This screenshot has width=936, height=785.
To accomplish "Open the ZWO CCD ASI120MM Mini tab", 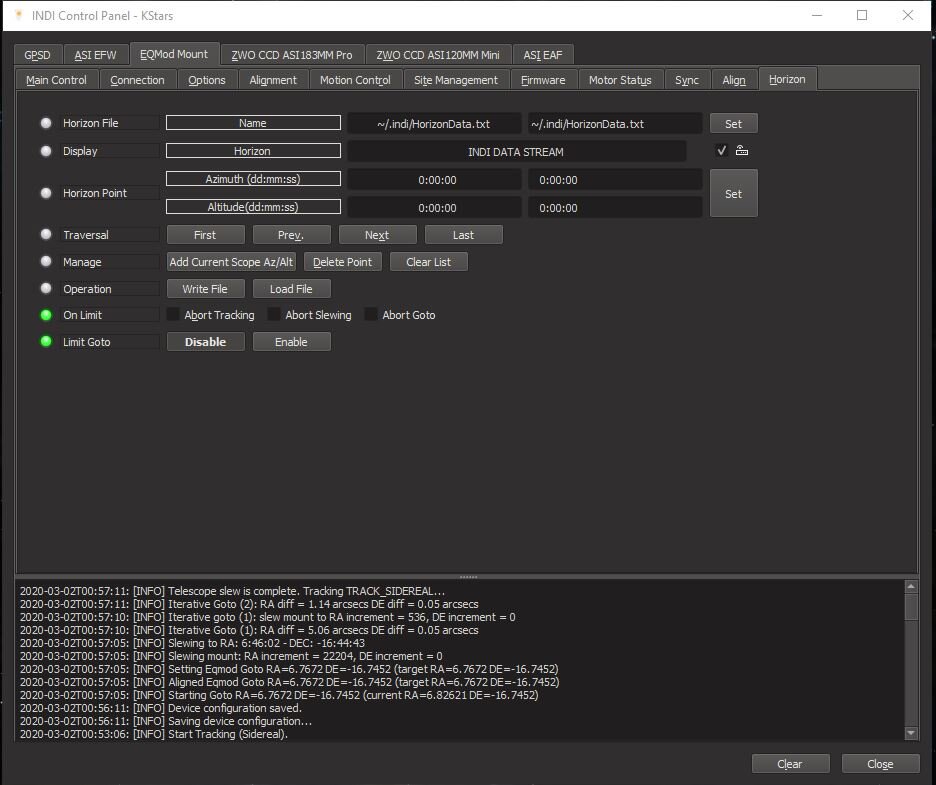I will (x=438, y=55).
